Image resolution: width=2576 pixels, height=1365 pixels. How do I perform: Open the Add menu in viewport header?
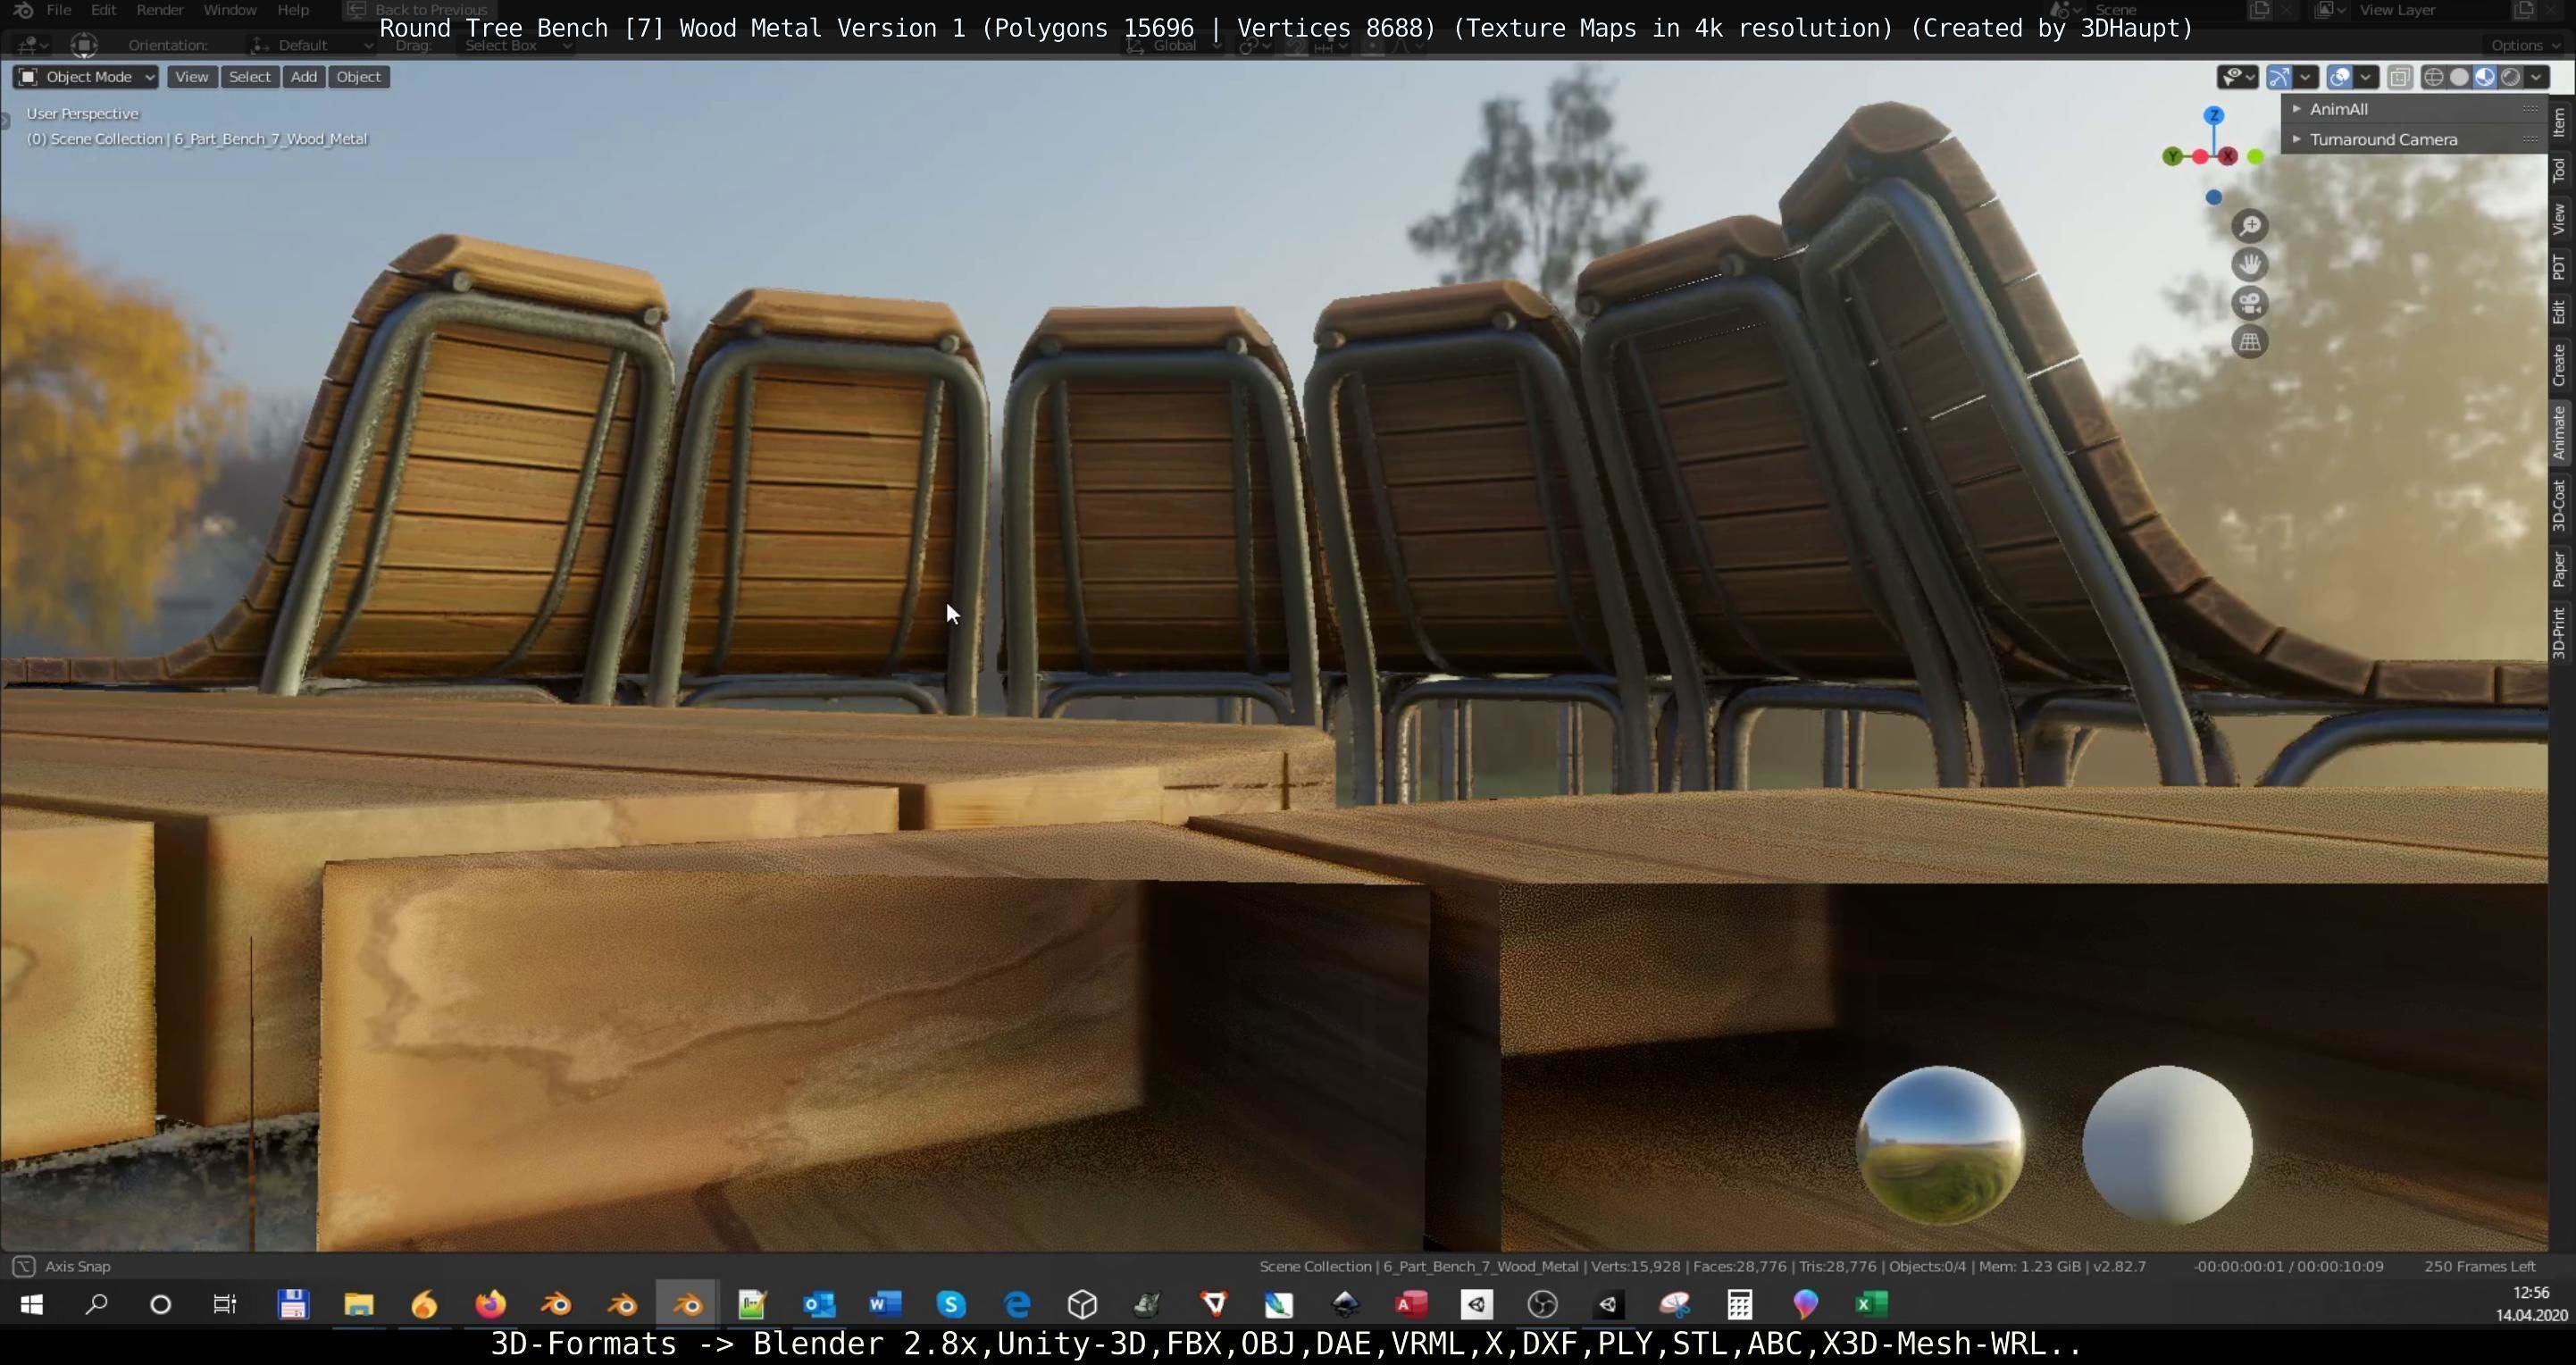click(x=304, y=77)
